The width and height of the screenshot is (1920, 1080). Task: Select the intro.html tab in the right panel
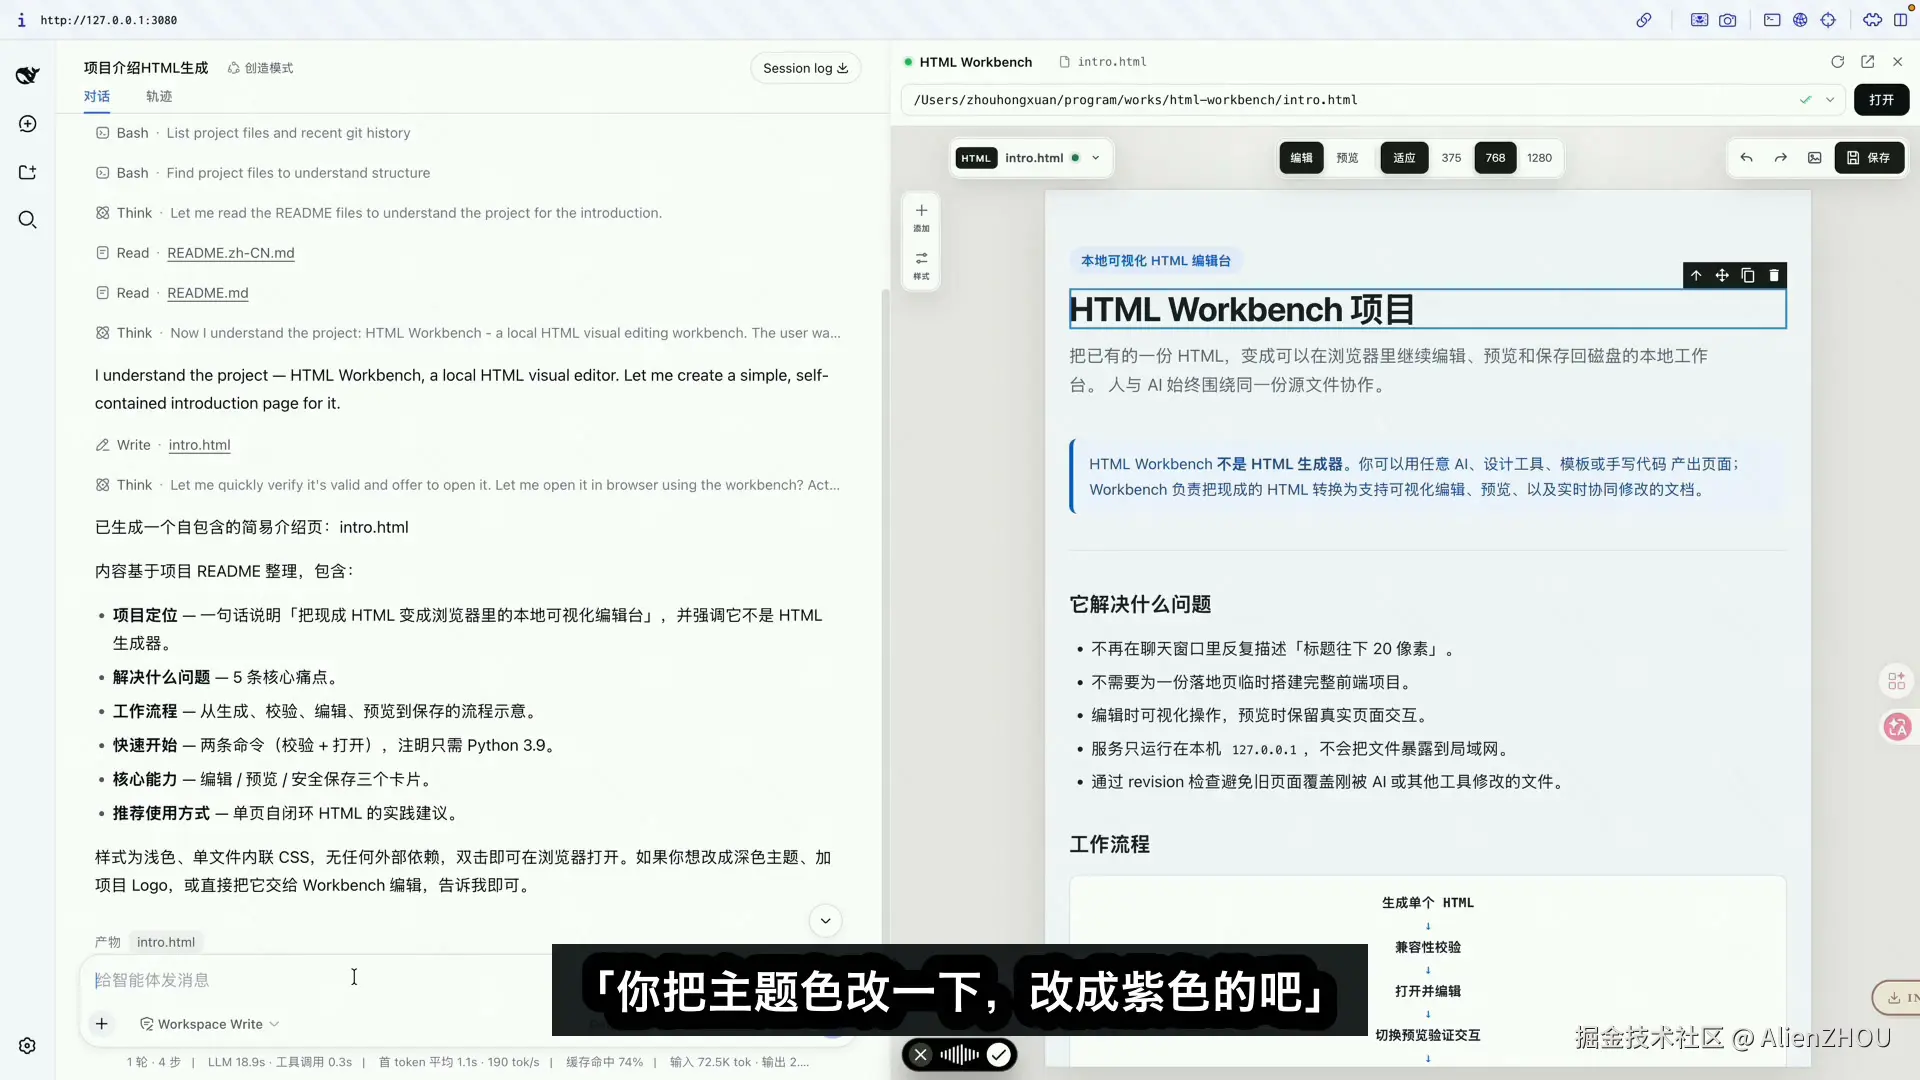coord(1103,62)
